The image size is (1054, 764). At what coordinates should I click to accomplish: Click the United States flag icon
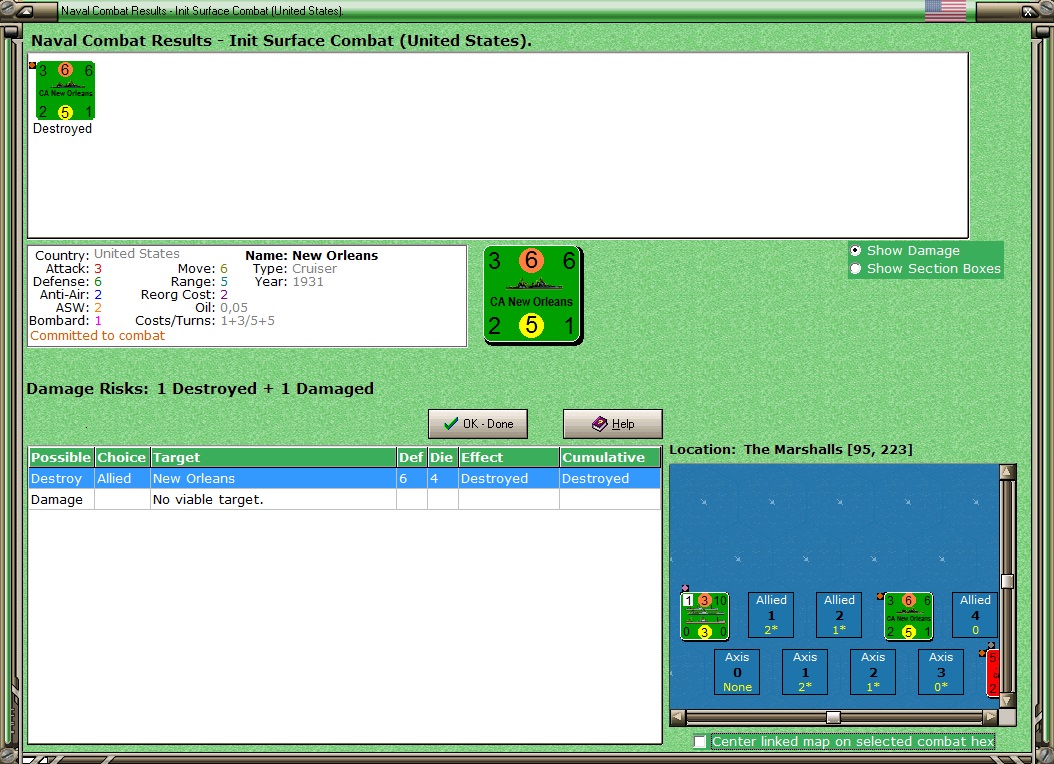pos(945,11)
